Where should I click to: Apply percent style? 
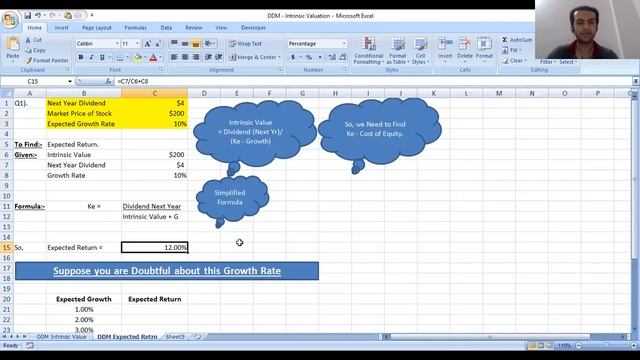tap(309, 57)
